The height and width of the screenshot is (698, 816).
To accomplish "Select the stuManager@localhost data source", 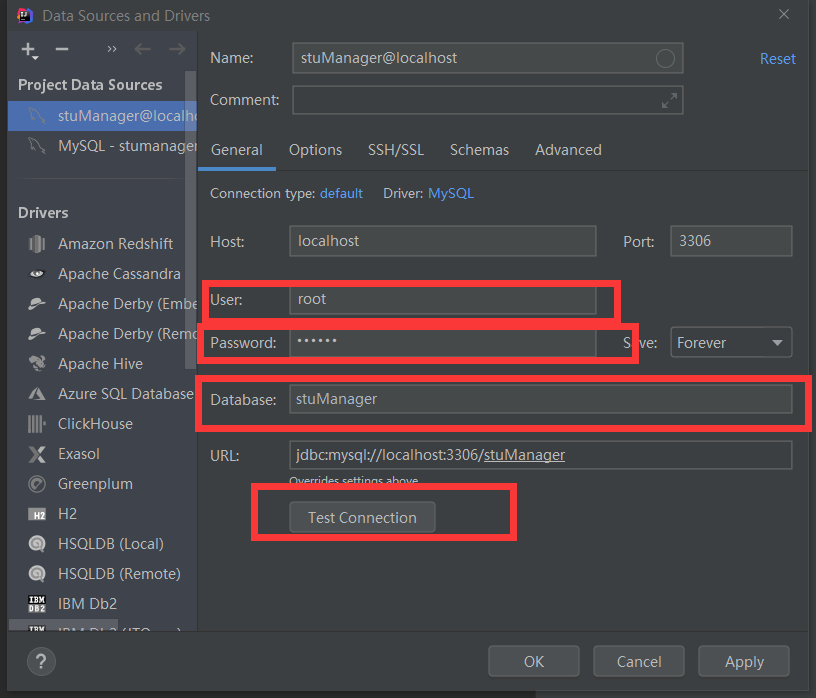I will click(x=103, y=116).
